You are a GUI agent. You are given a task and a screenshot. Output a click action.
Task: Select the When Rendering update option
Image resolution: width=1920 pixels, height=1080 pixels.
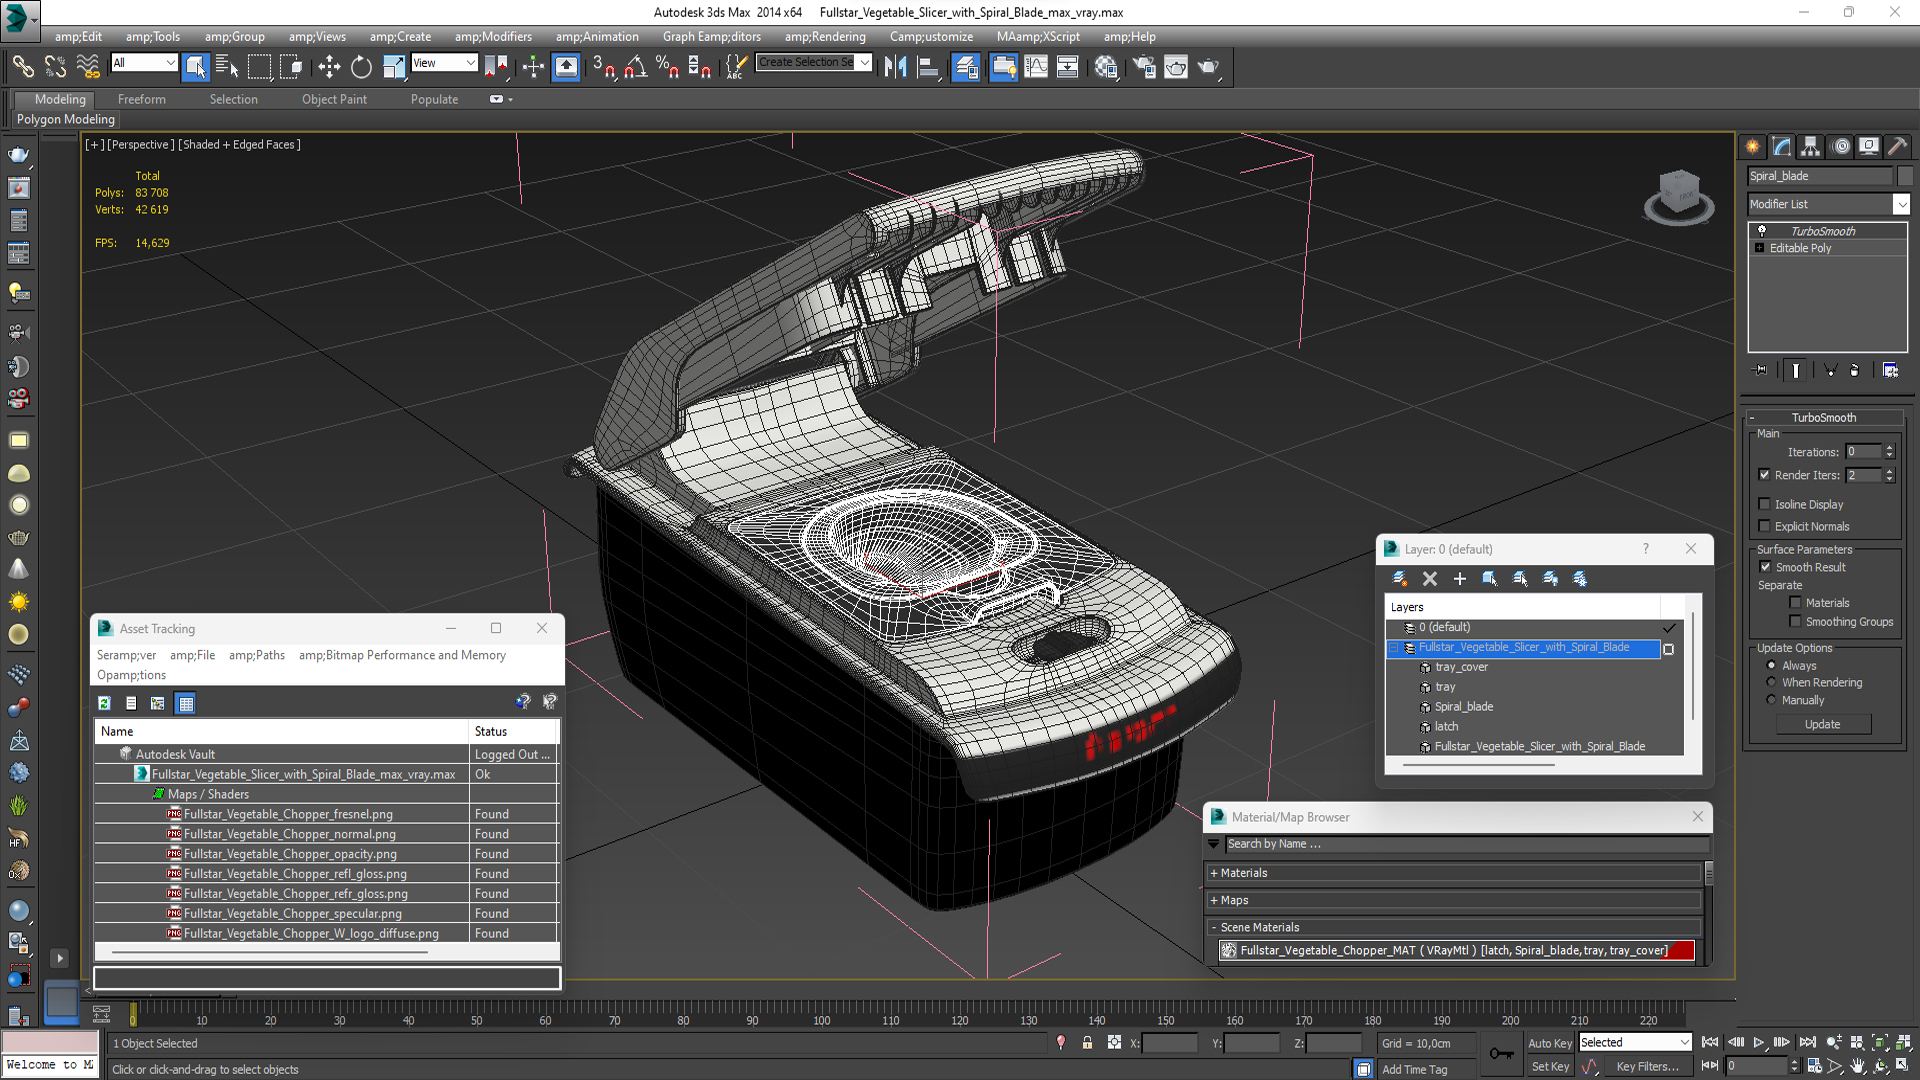pyautogui.click(x=1771, y=682)
